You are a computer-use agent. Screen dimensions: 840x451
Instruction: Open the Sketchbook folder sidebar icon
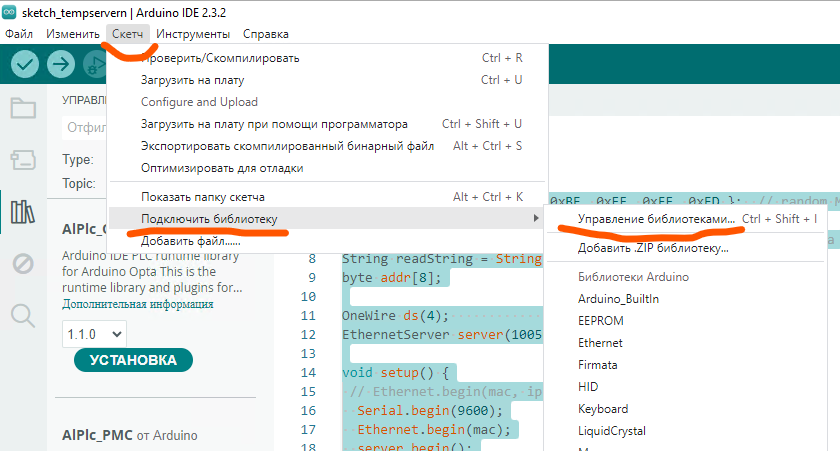pyautogui.click(x=23, y=108)
